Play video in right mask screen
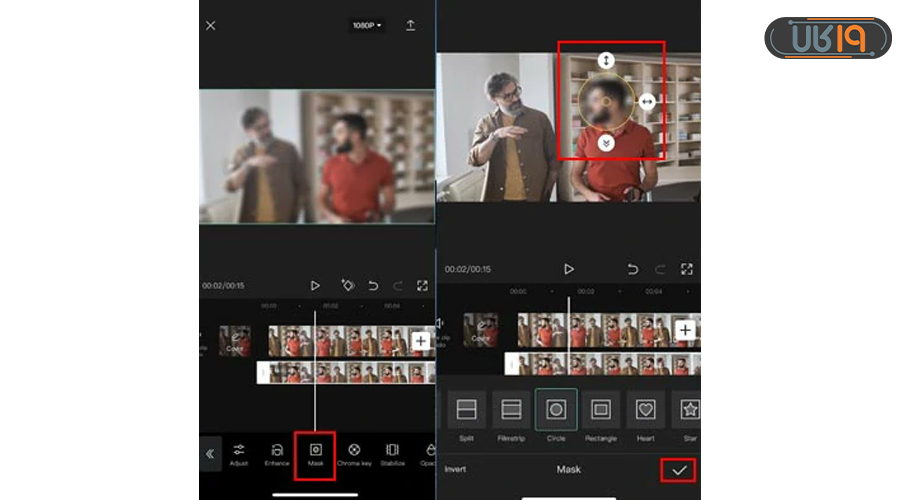The height and width of the screenshot is (500, 900). click(569, 269)
